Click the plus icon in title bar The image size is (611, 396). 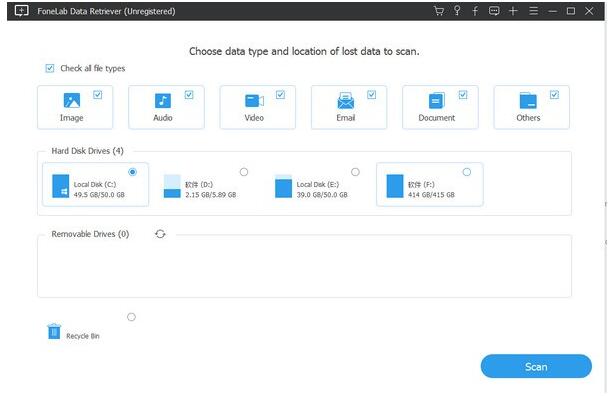pyautogui.click(x=513, y=11)
